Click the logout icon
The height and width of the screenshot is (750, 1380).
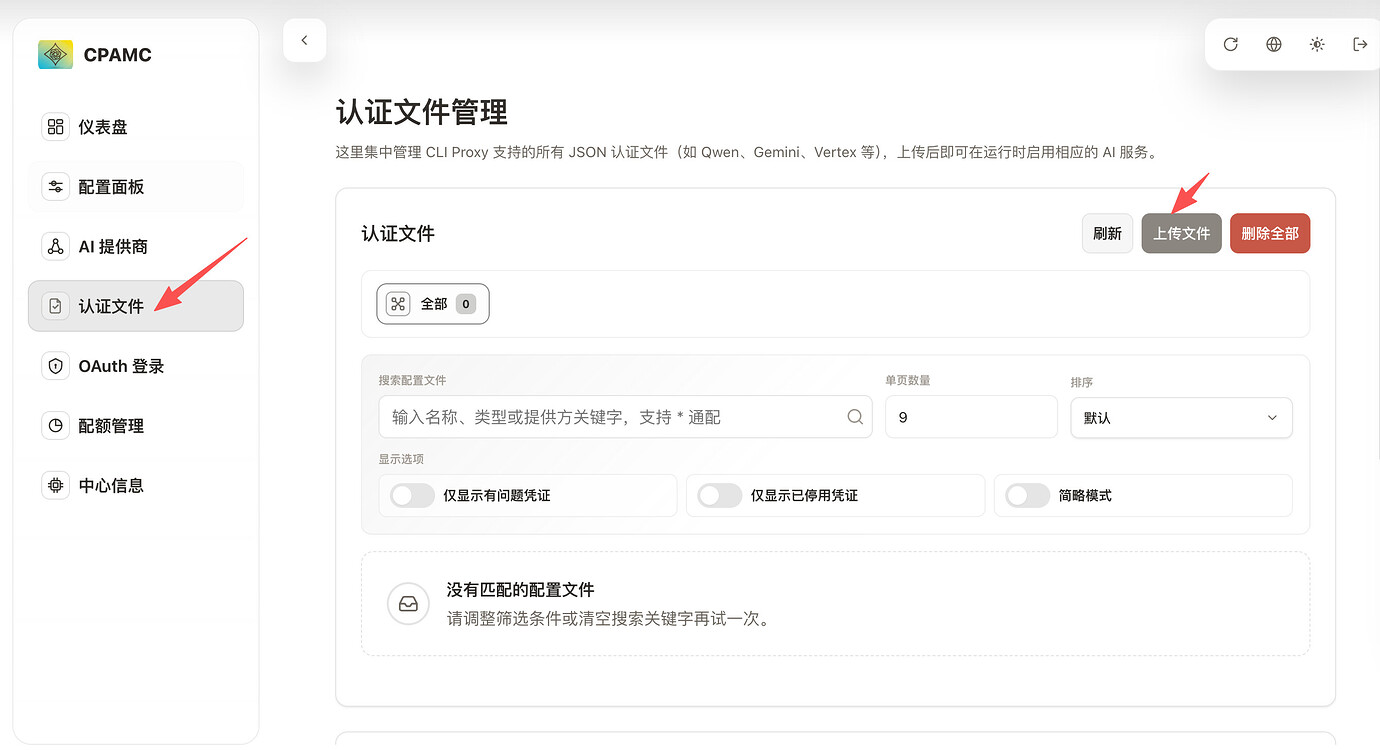coord(1360,44)
